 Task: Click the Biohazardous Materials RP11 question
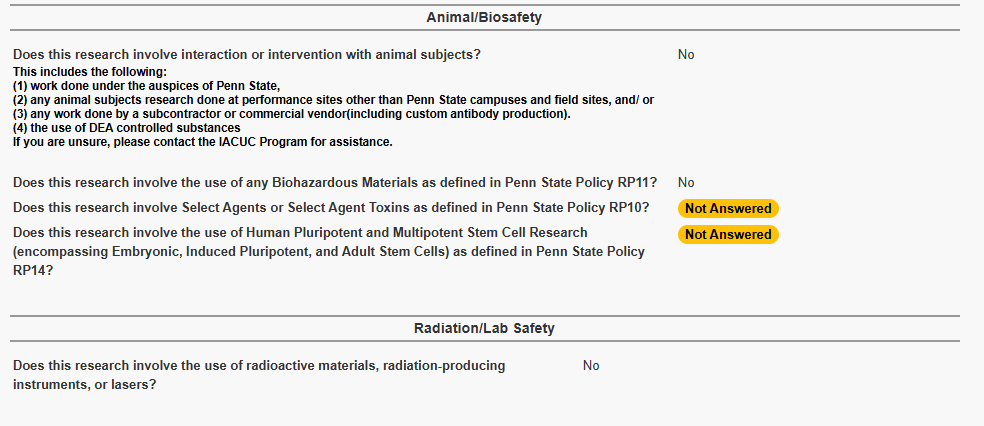tap(335, 183)
